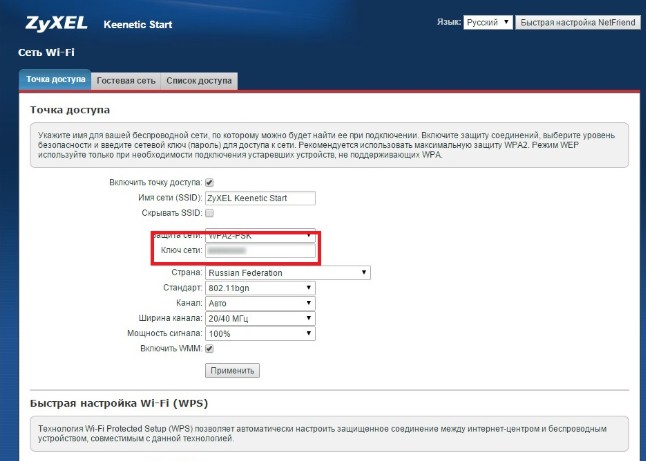Switch to the Точка доступа tab

tap(55, 80)
